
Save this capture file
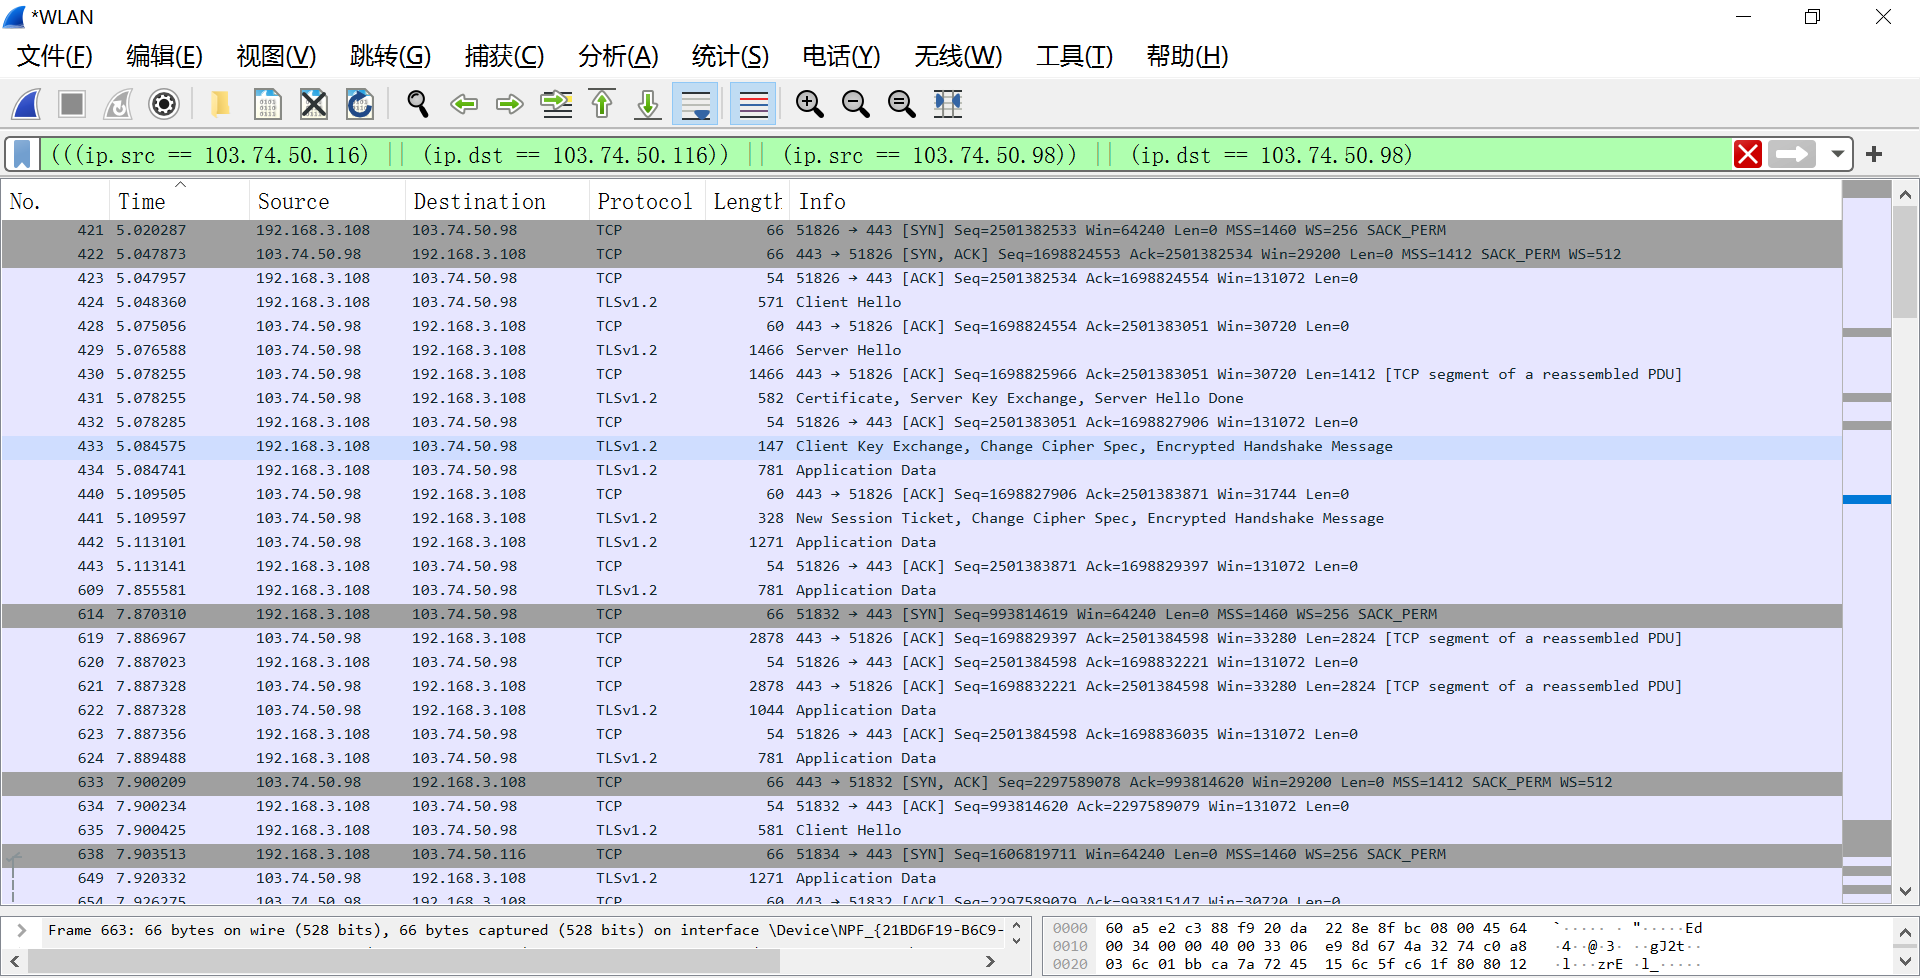(267, 104)
